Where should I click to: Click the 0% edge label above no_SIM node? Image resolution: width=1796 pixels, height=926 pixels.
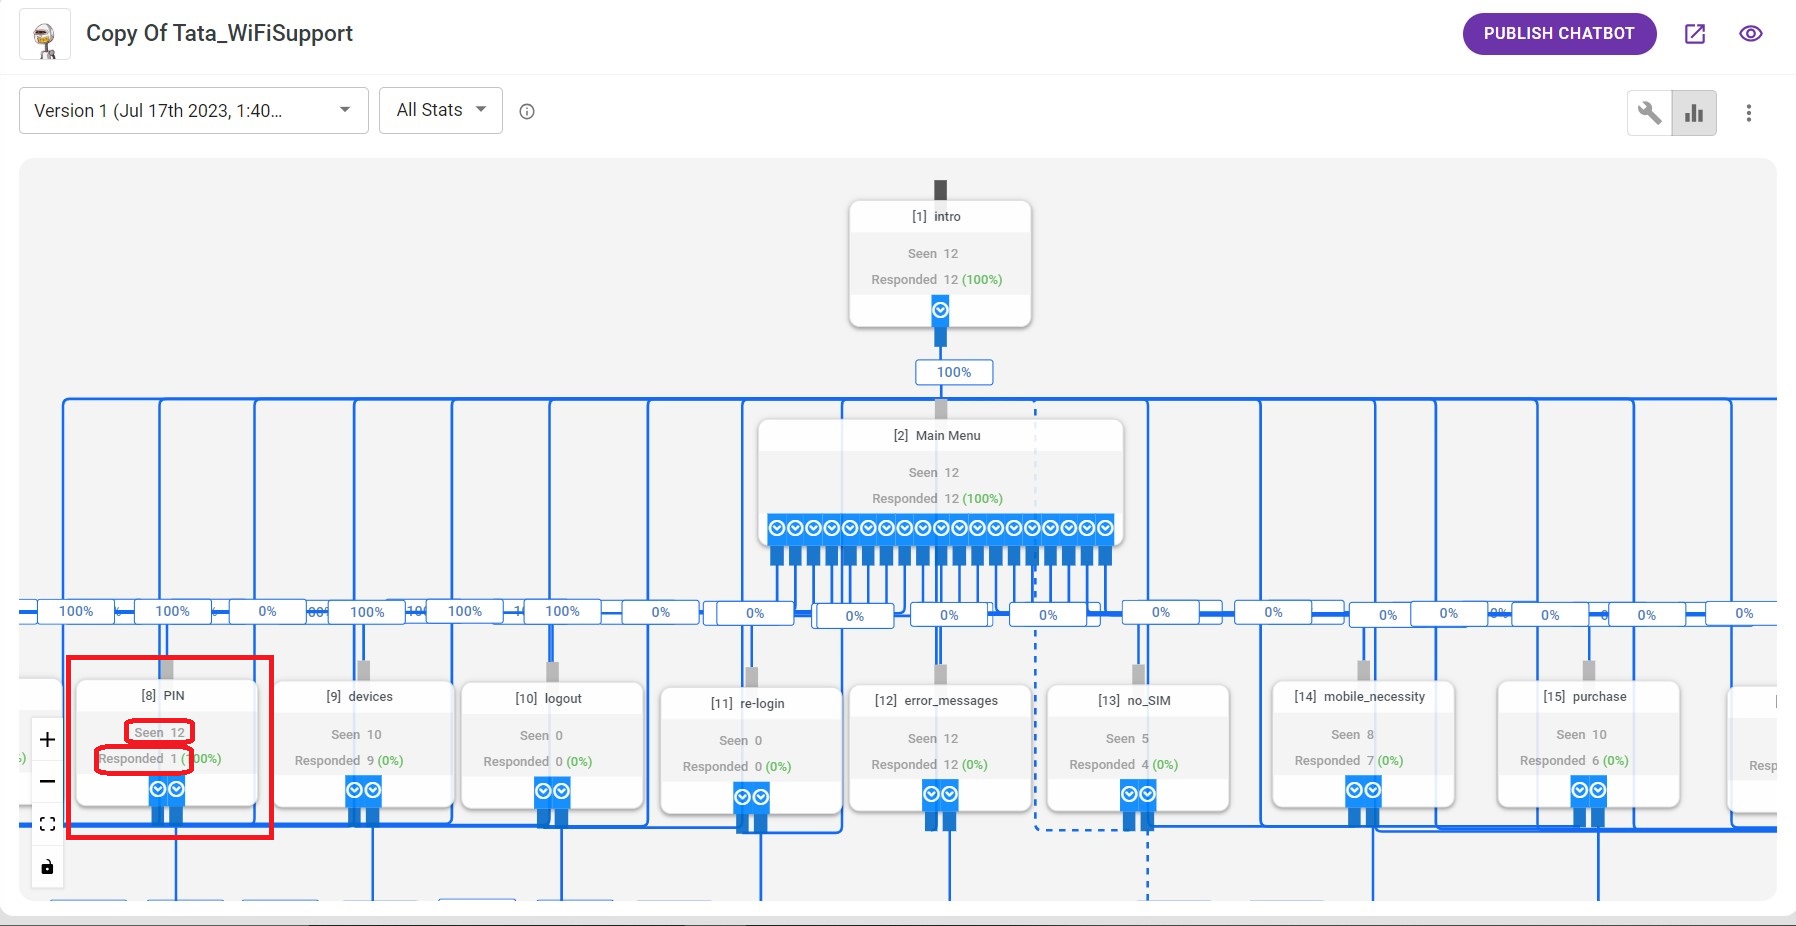pos(1161,612)
